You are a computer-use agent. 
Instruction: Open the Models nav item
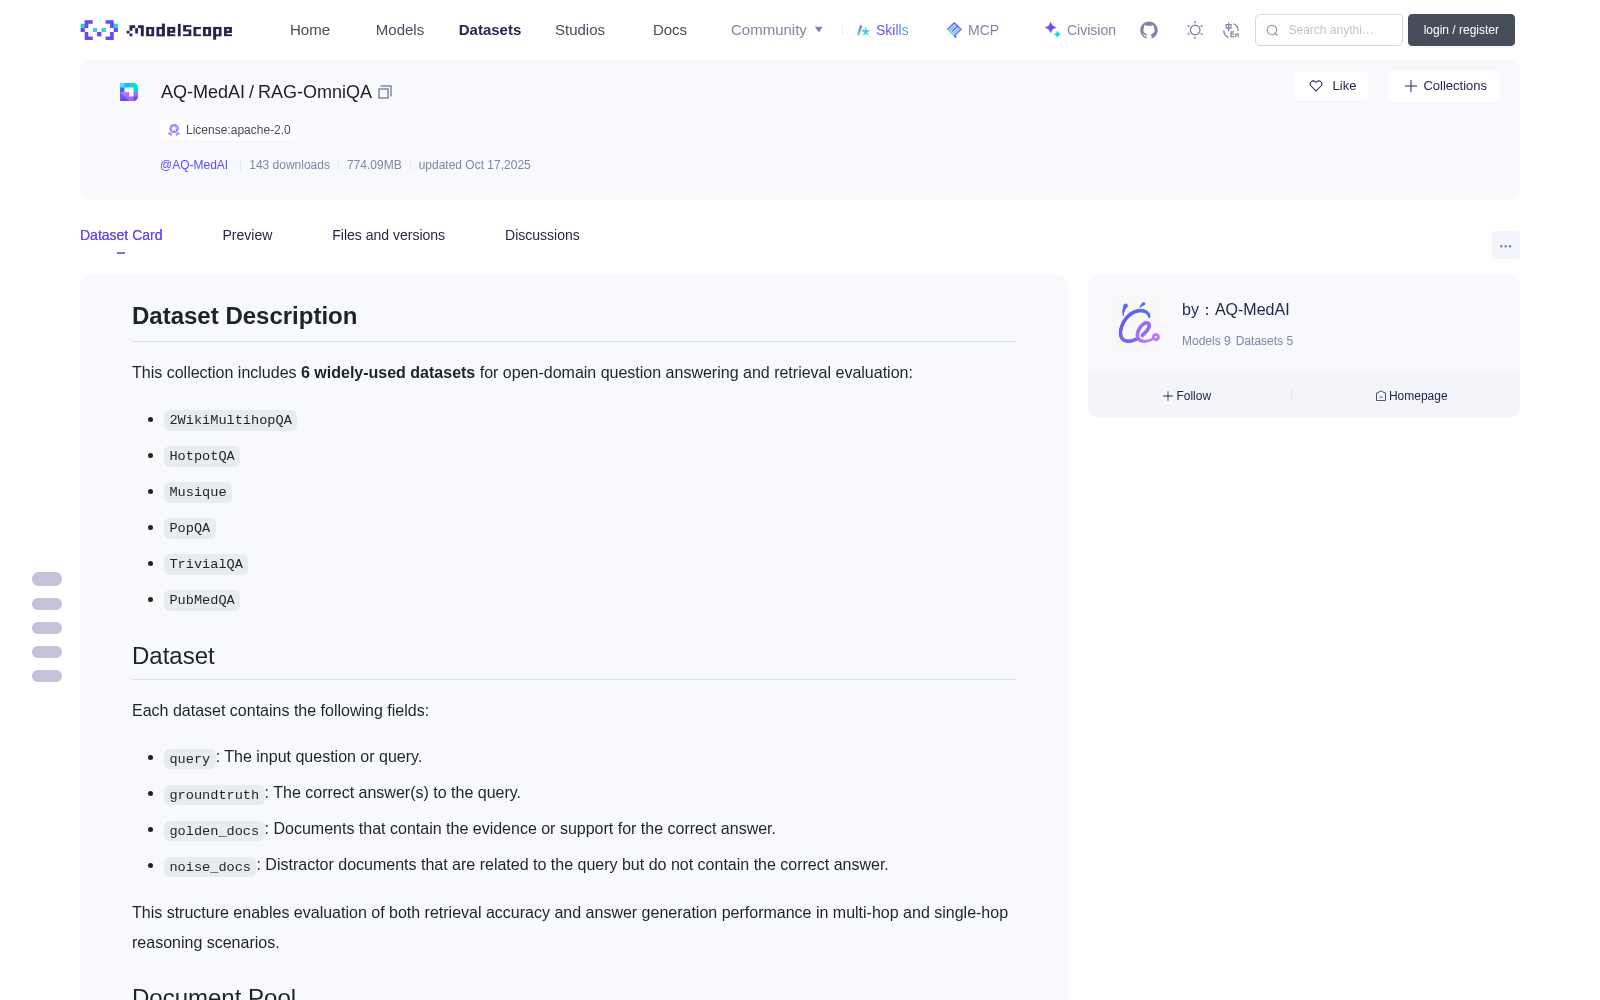pyautogui.click(x=400, y=30)
